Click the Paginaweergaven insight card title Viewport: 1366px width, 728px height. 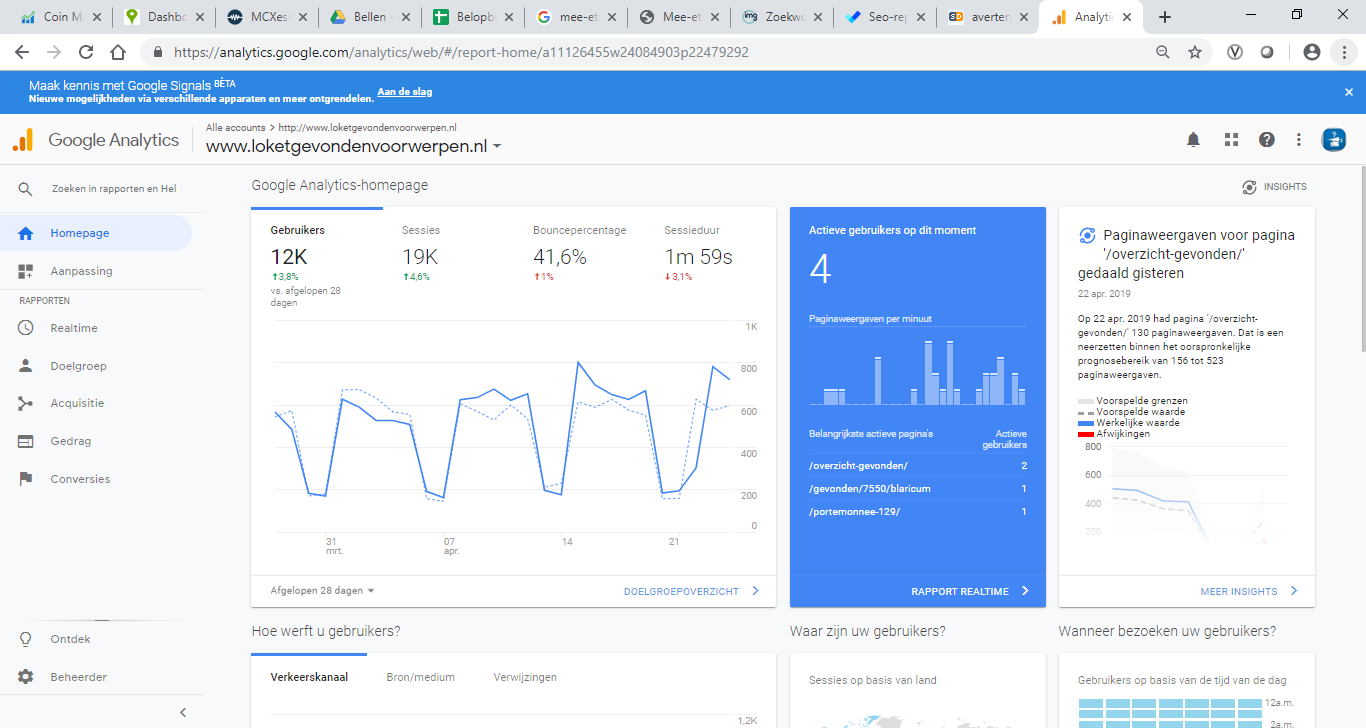point(1188,254)
